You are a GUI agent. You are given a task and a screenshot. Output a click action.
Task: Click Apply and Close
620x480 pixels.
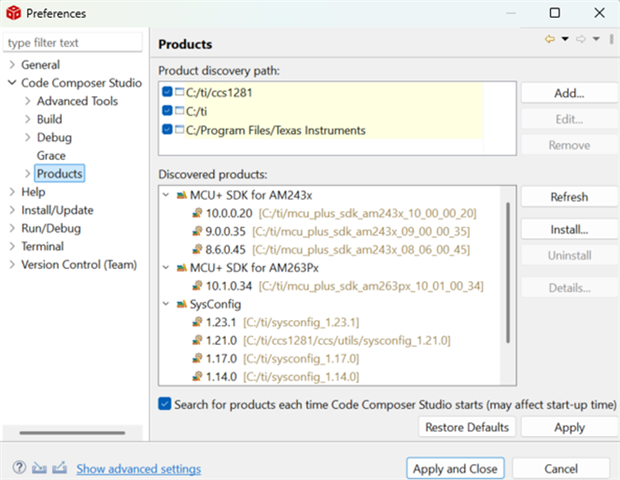click(x=455, y=469)
